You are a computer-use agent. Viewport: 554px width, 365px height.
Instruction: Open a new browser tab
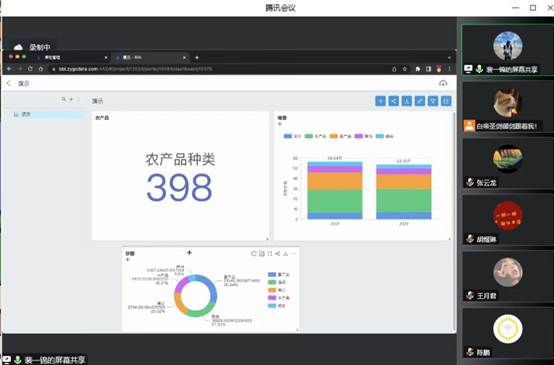(197, 57)
